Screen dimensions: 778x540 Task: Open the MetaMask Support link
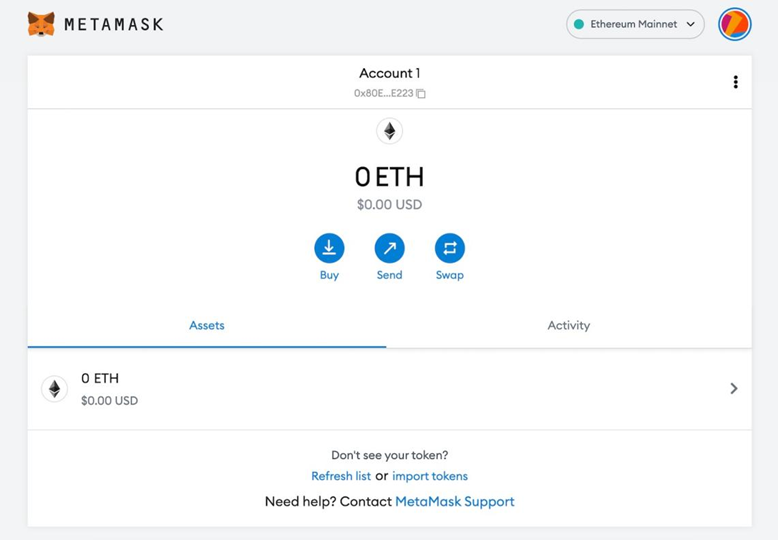(x=454, y=501)
